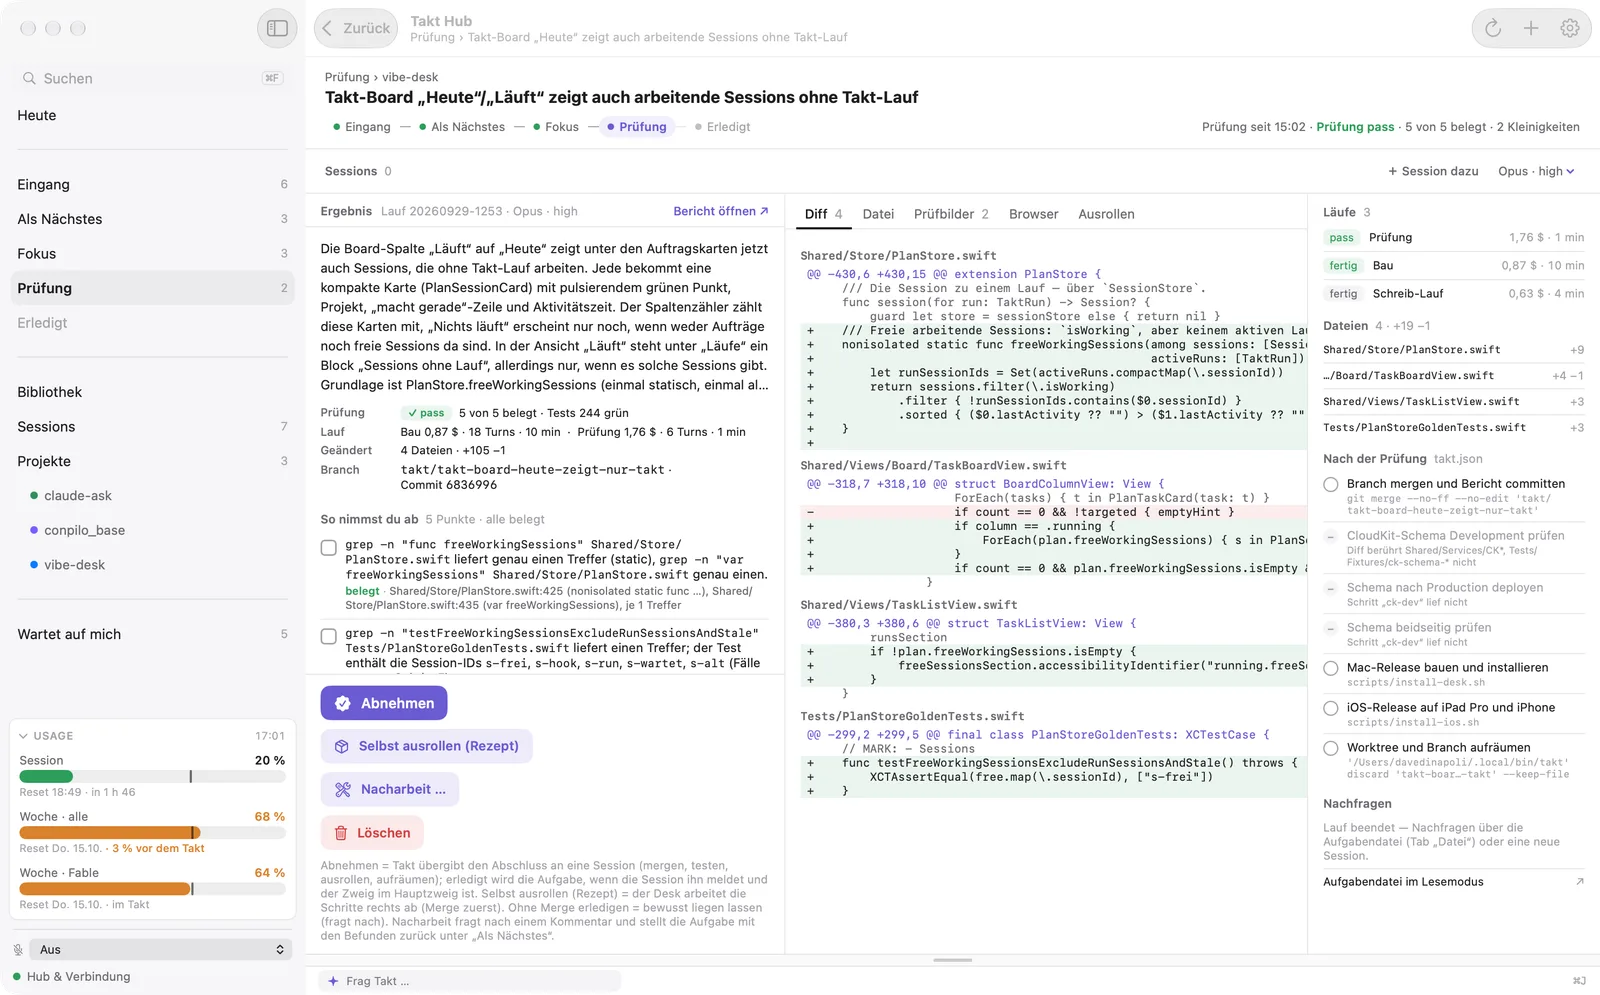Select Mac-Release bauen und installieren radio
This screenshot has width=1600, height=995.
coord(1331,668)
